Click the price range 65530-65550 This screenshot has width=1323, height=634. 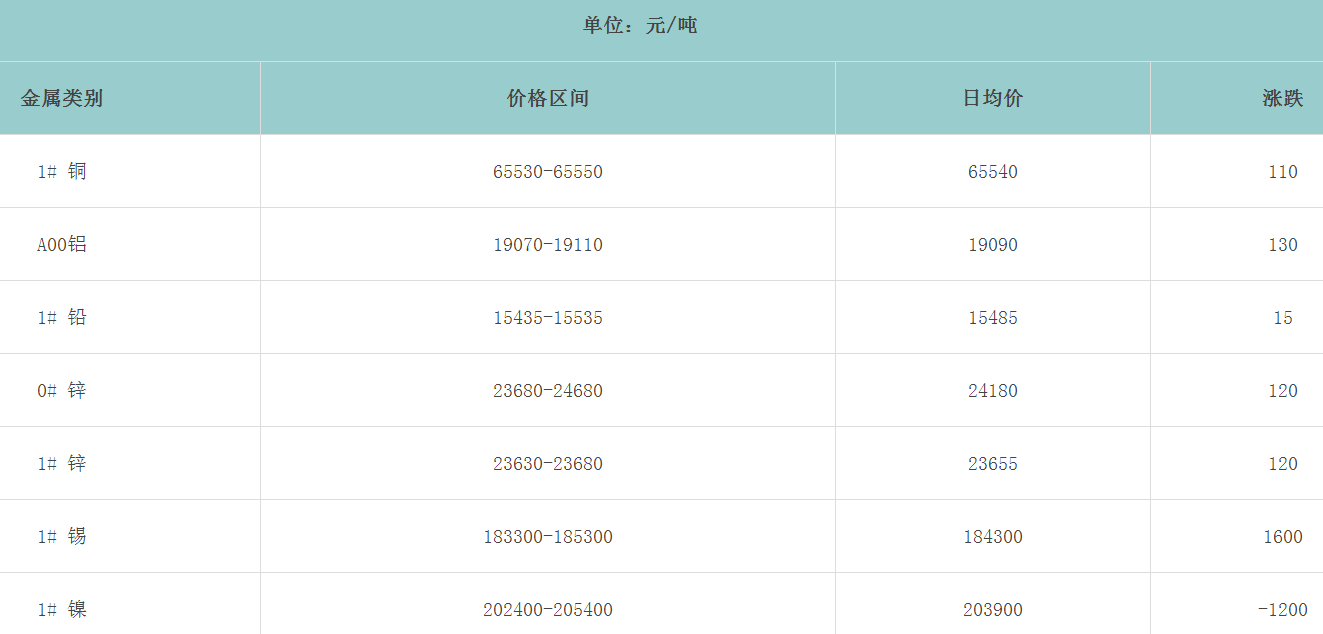[x=548, y=172]
